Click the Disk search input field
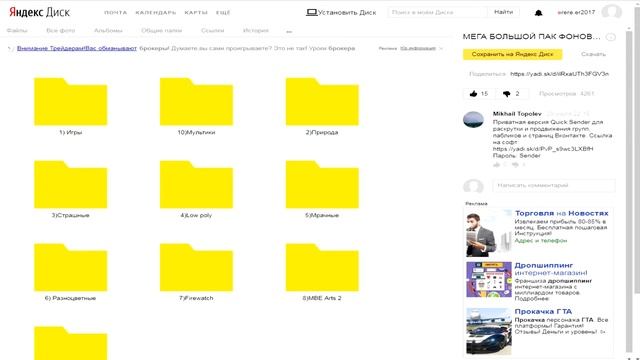This screenshot has height=360, width=640. [x=438, y=12]
